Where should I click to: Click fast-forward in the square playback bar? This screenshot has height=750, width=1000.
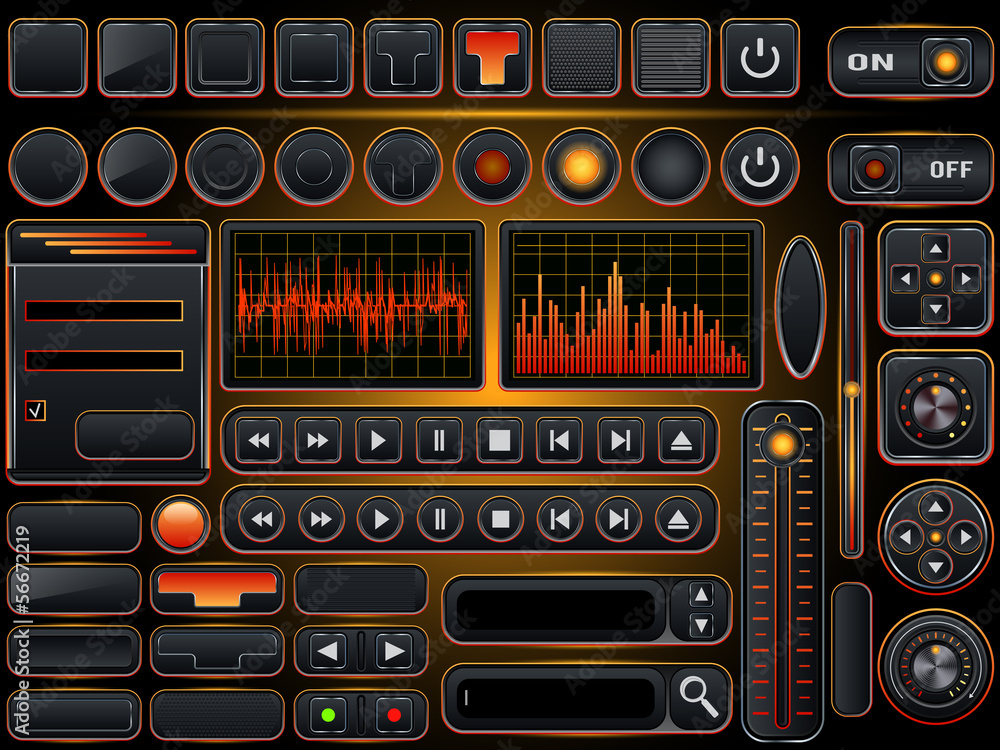318,440
